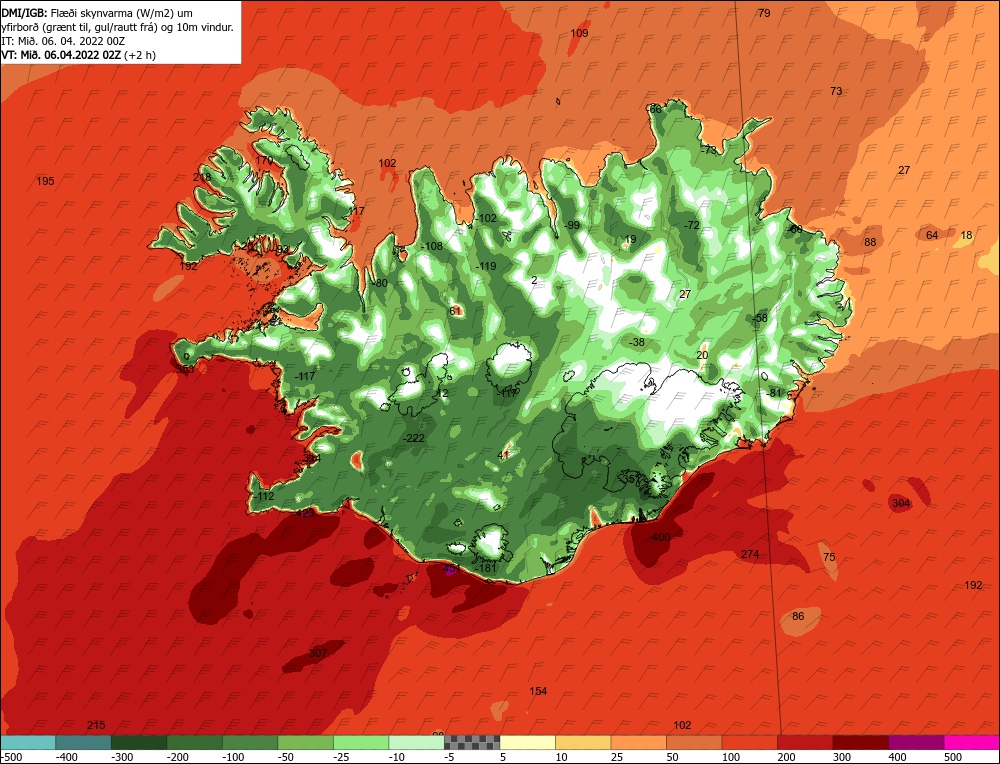1000x764 pixels.
Task: Pick legend swatch between 50 and 100
Action: click(x=694, y=742)
